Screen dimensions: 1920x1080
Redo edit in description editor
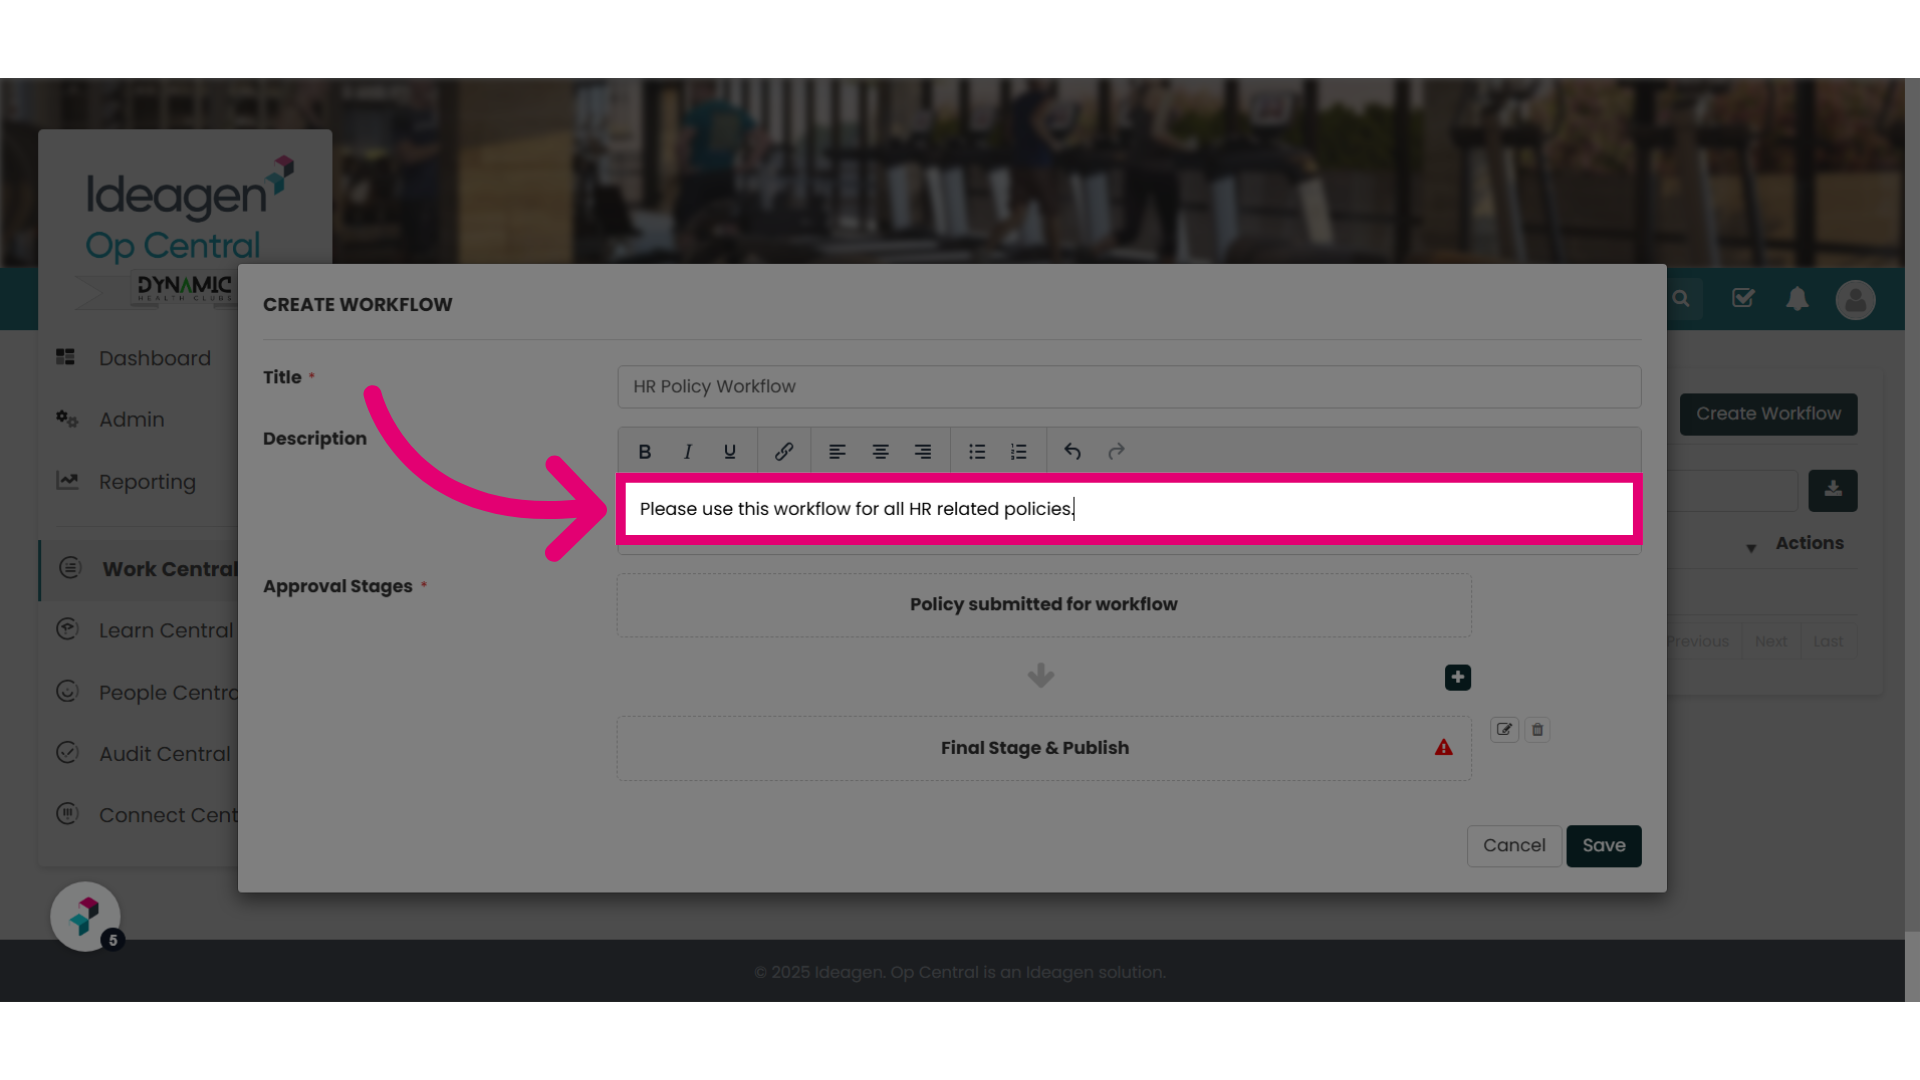[1116, 452]
